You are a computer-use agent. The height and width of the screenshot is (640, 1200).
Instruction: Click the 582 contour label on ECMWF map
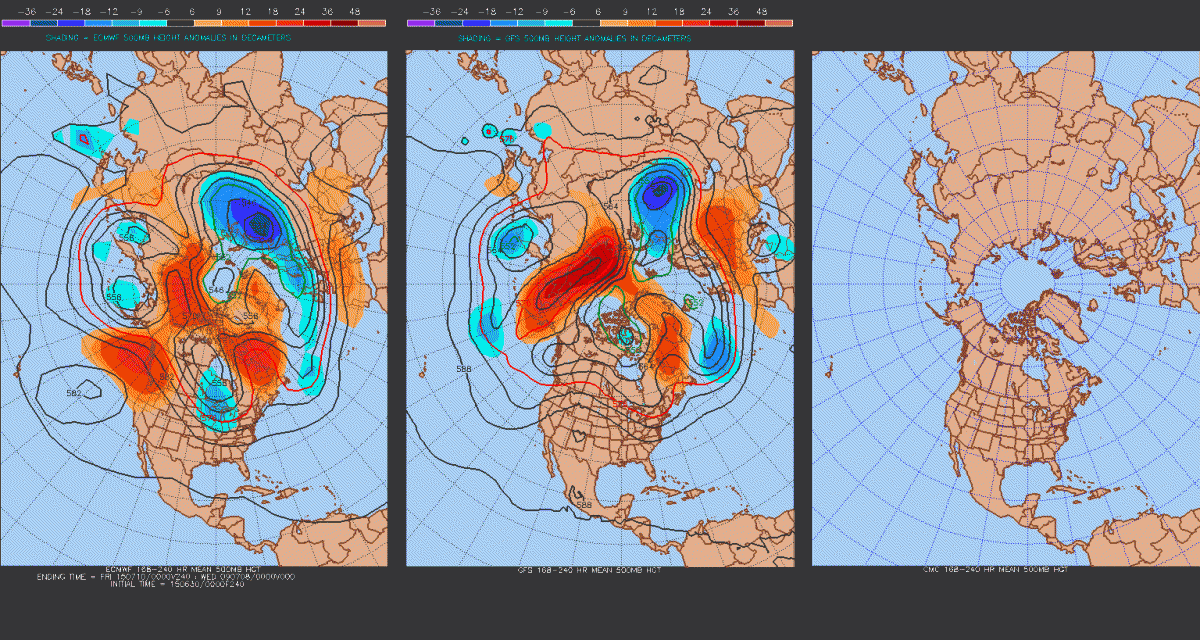pyautogui.click(x=74, y=393)
